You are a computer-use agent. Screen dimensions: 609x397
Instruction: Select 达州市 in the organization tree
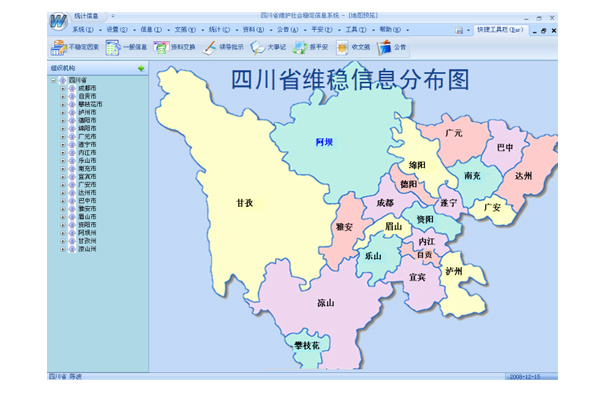coord(87,193)
